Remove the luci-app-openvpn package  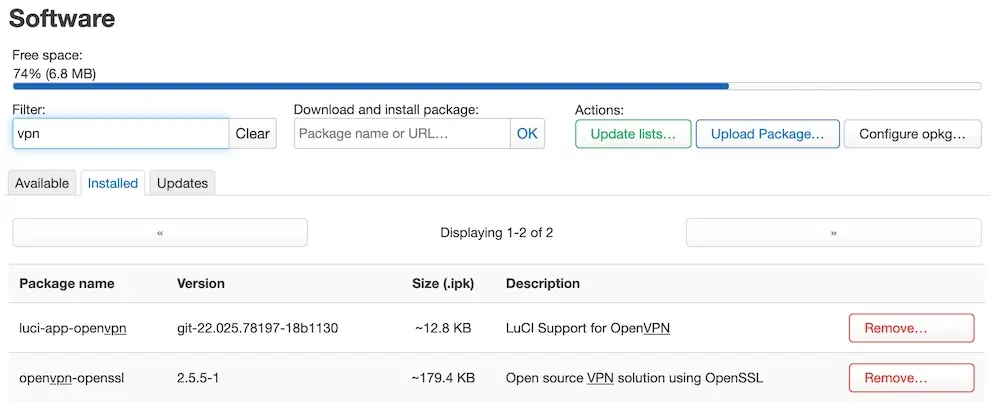(911, 329)
